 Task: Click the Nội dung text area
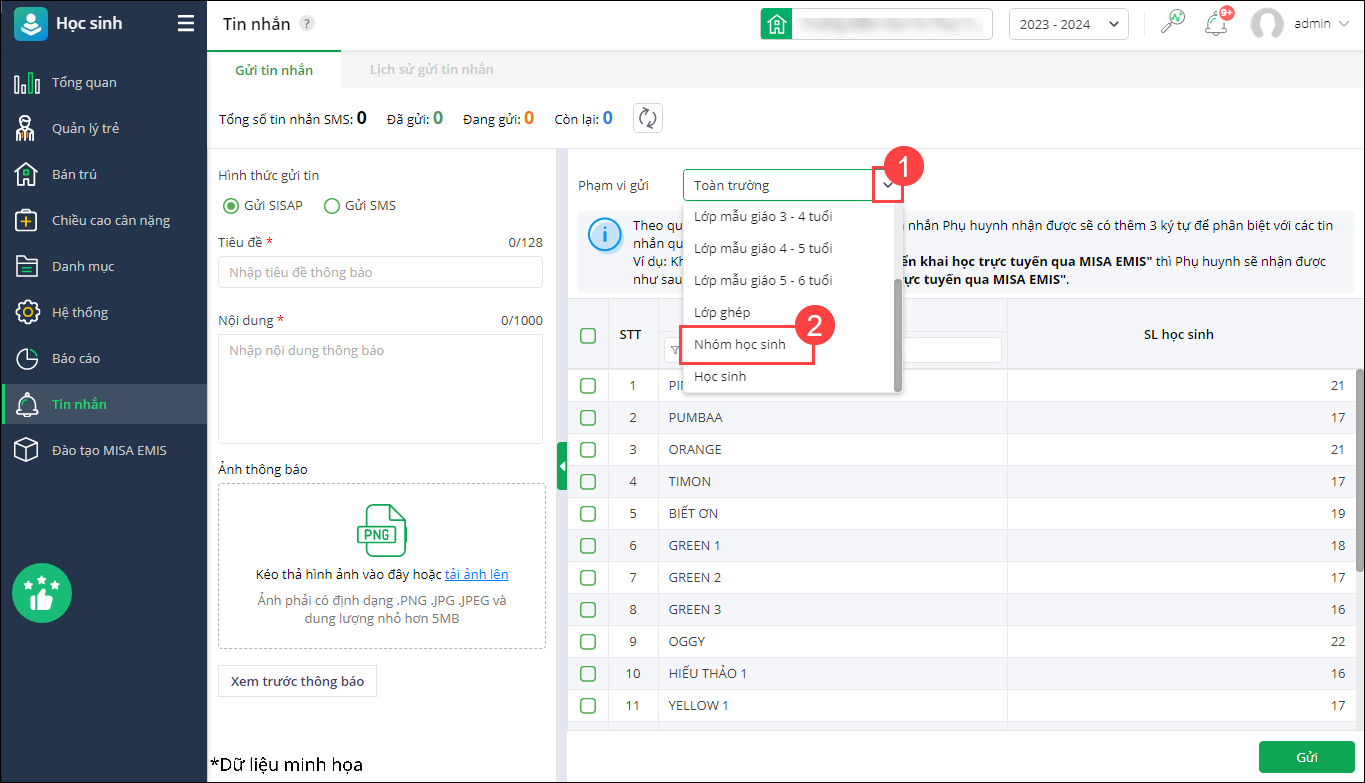pyautogui.click(x=380, y=387)
